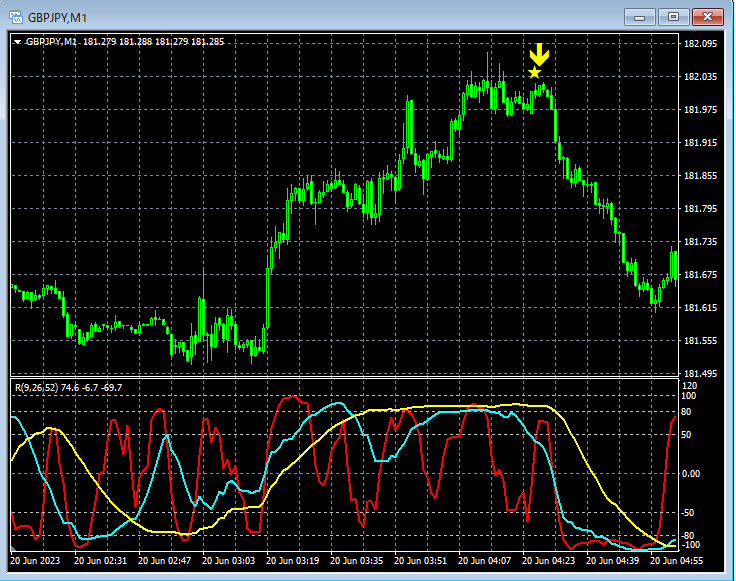Click the GBPJPY,M1 chart window icon
Viewport: 736px width, 581px height.
coord(16,18)
